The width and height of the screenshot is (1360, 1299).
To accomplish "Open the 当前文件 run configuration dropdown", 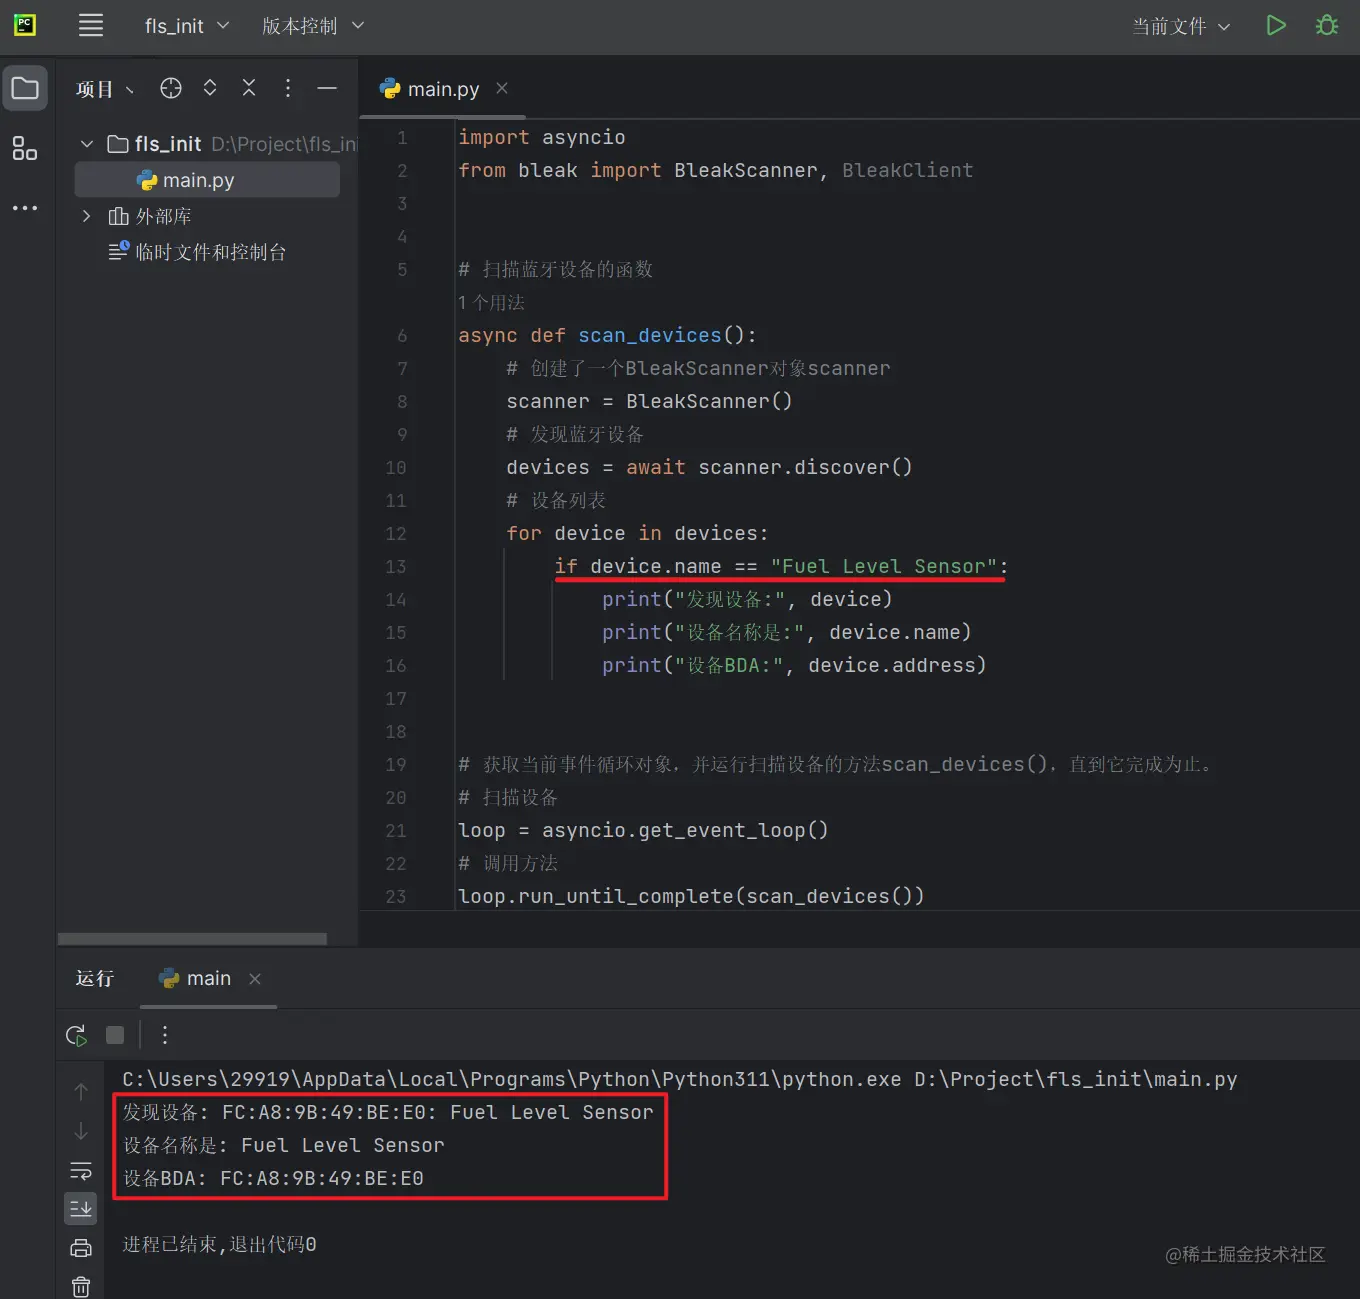I will point(1180,26).
